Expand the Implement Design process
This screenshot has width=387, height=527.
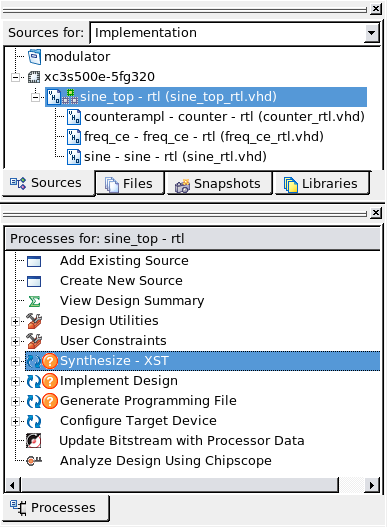pyautogui.click(x=15, y=381)
